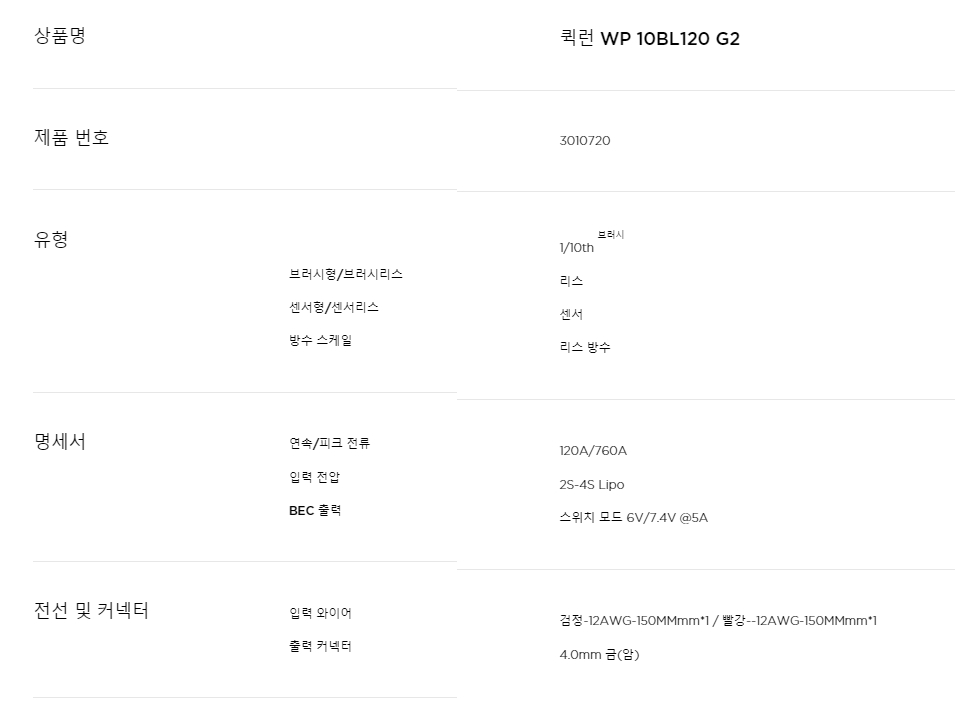Click the 입력 전압 label
This screenshot has height=701, width=955.
[x=315, y=477]
